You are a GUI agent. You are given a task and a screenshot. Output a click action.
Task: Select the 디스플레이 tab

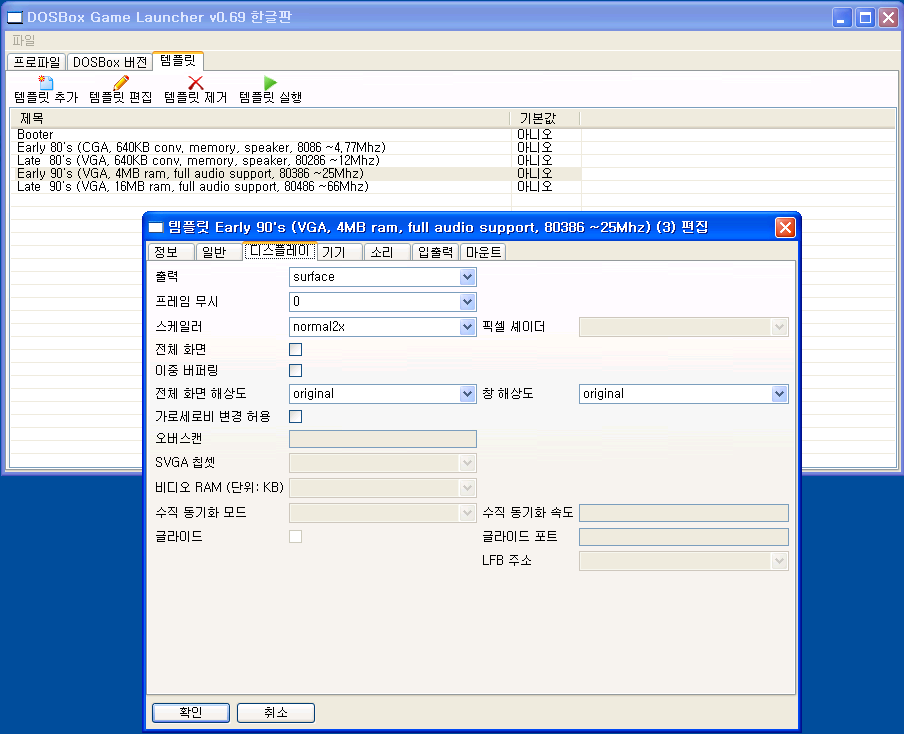[280, 251]
